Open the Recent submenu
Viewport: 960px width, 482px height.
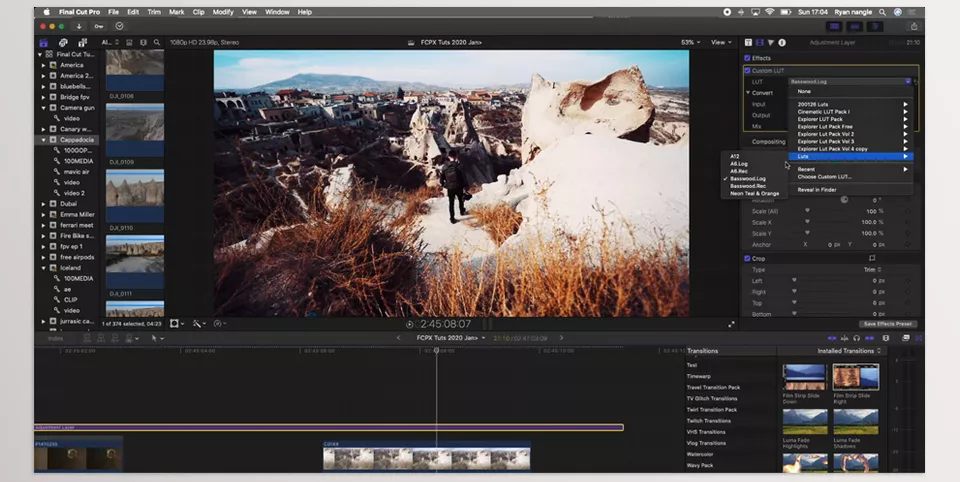[x=850, y=169]
